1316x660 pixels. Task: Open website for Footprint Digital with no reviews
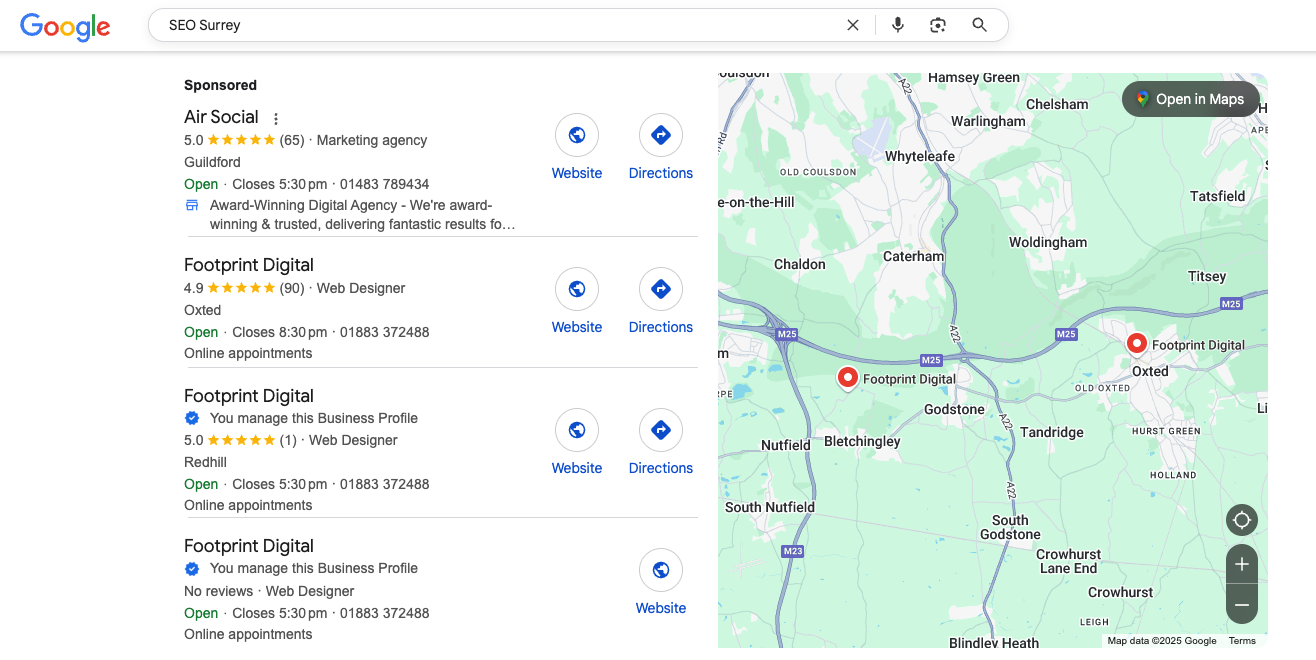[661, 570]
